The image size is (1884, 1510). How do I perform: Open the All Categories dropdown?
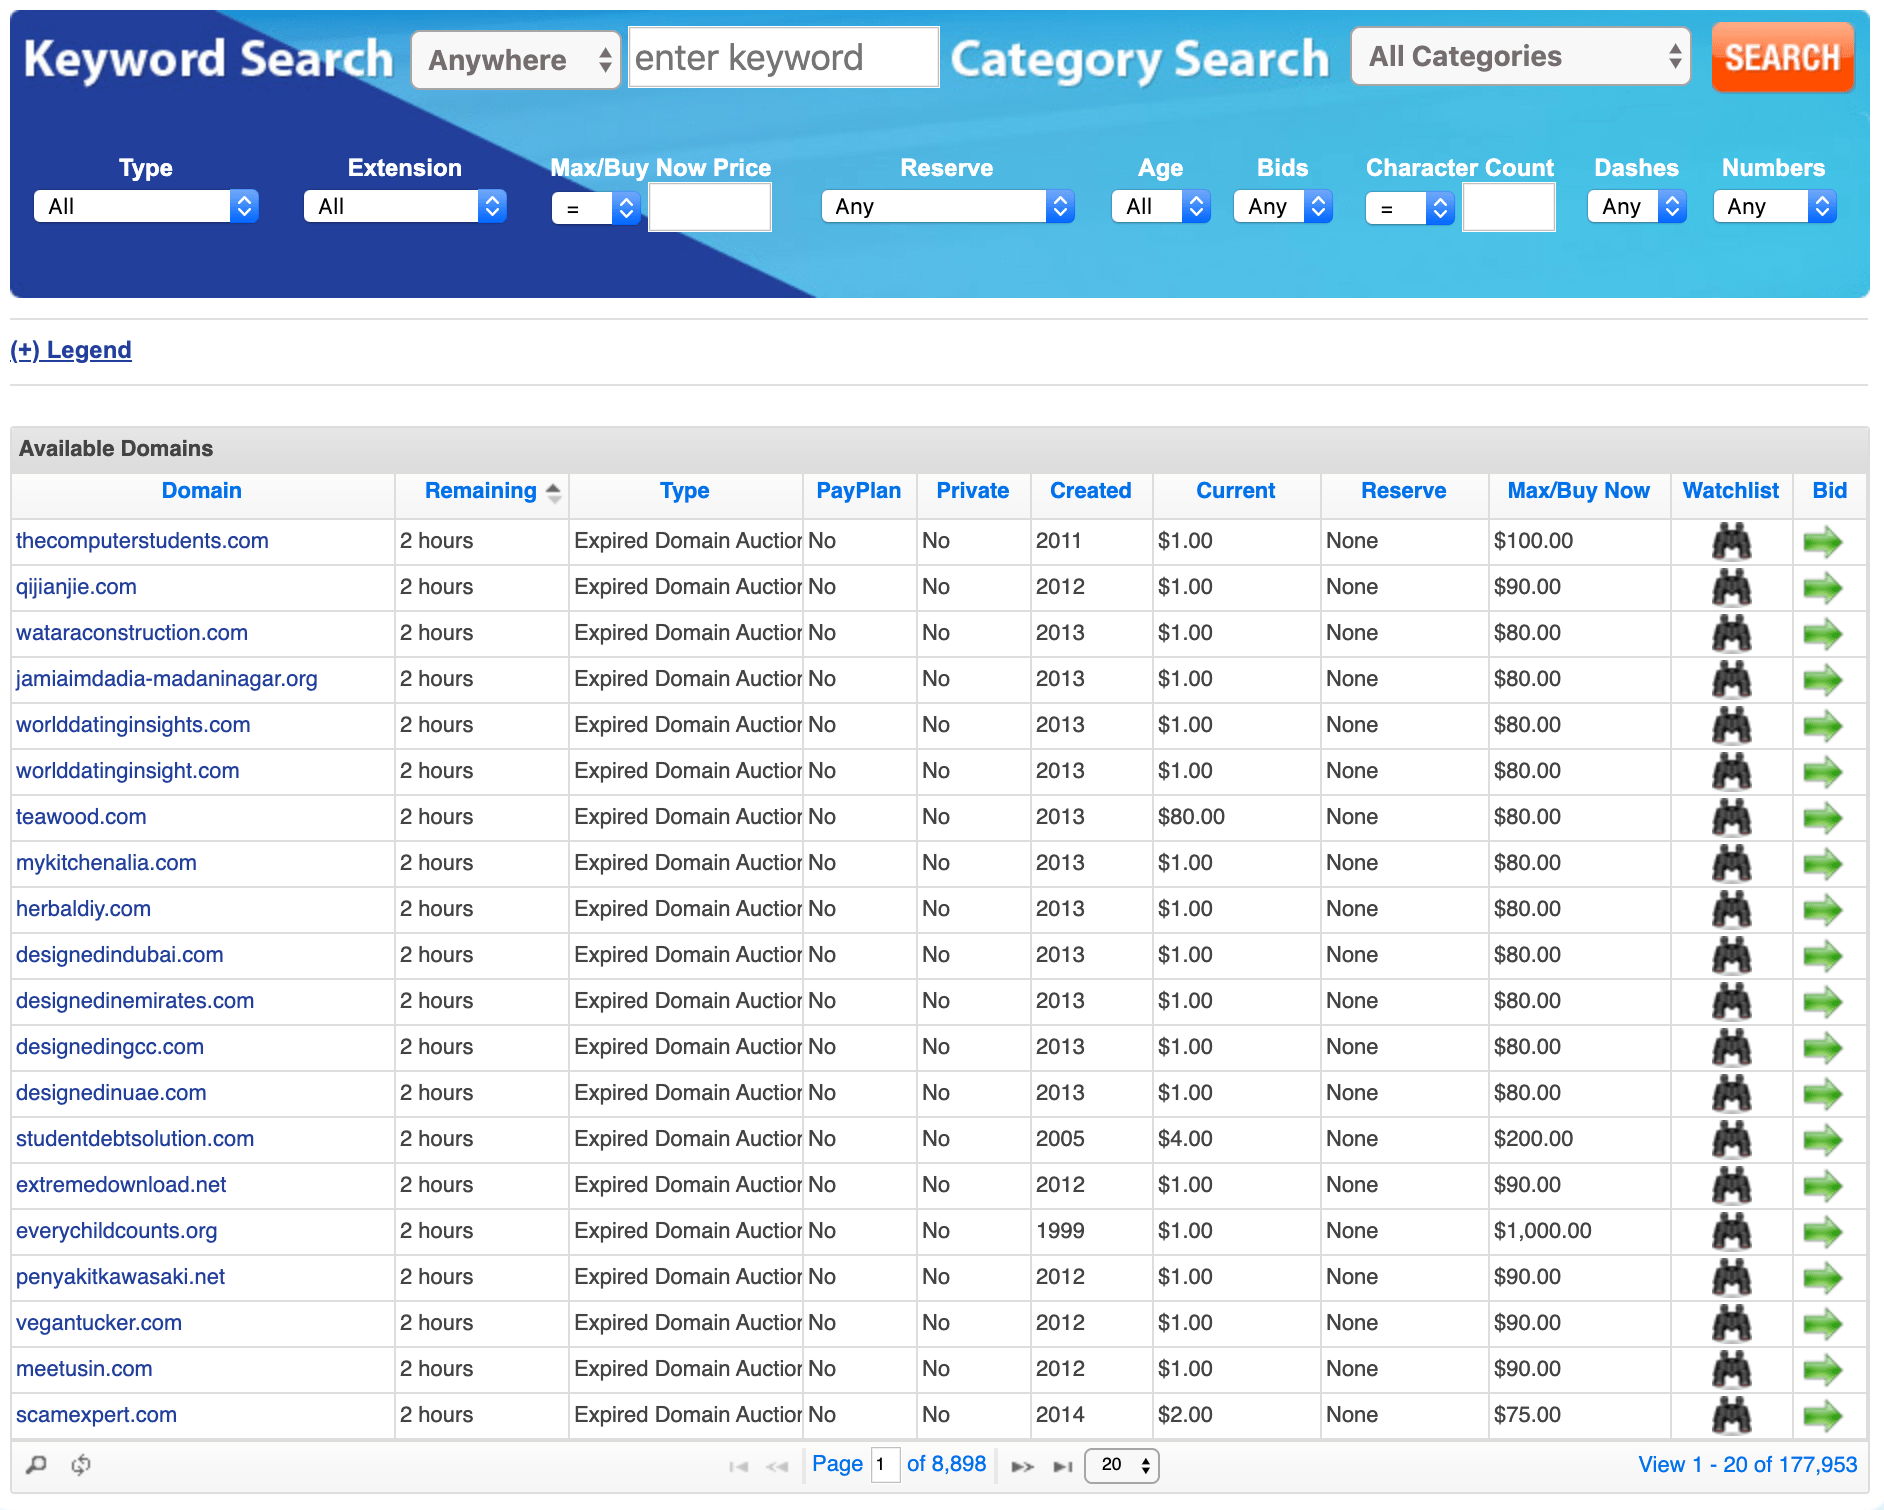[1520, 57]
